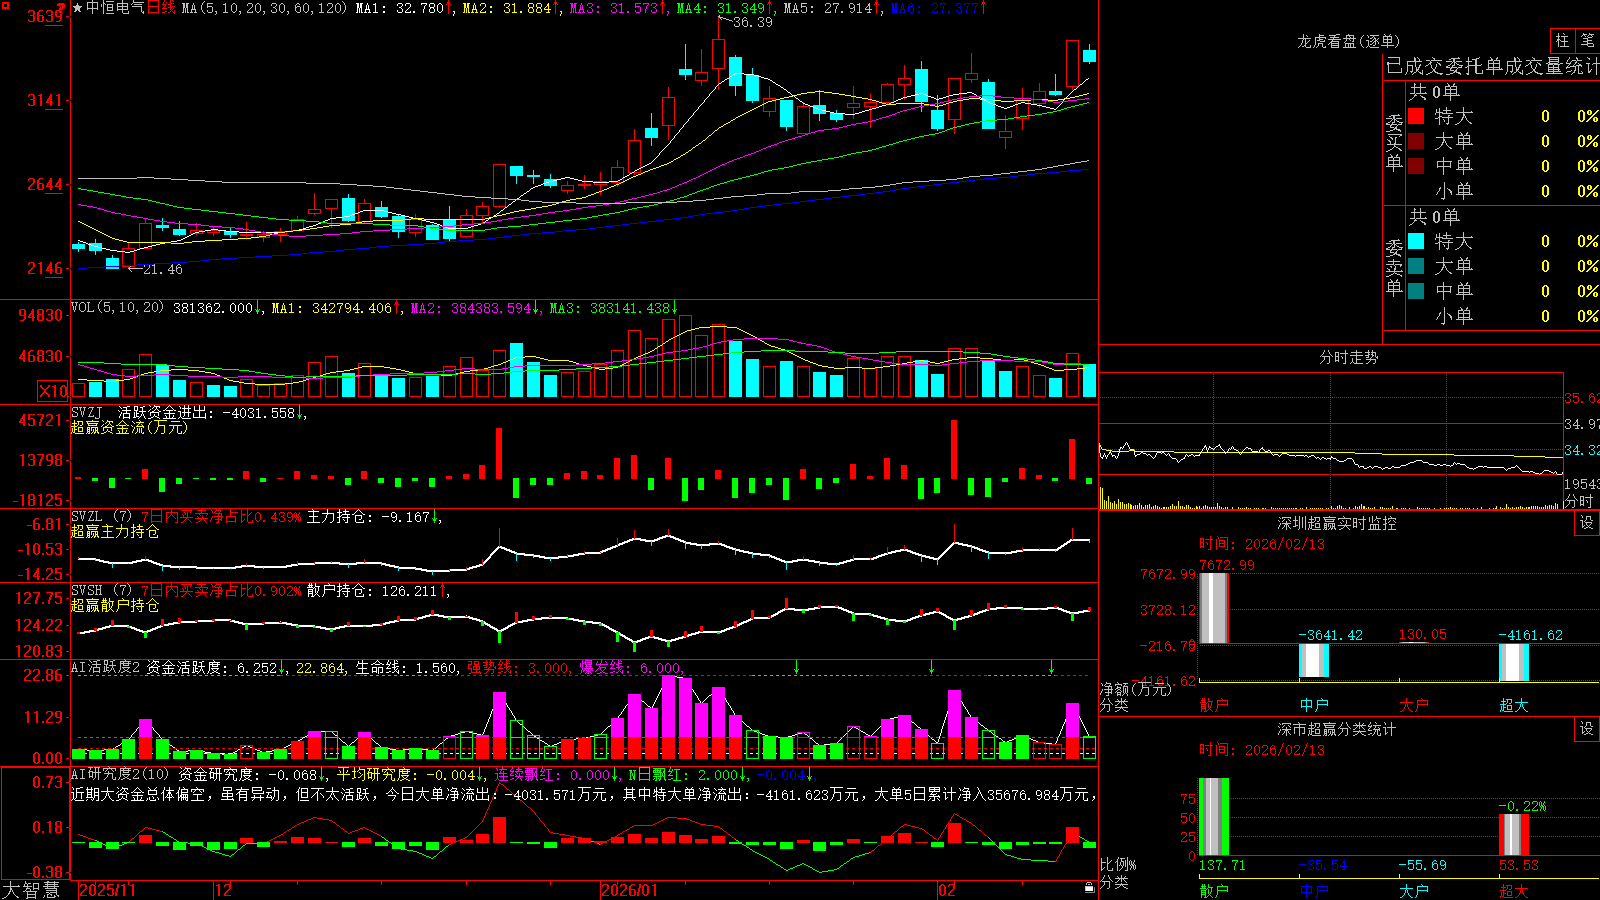The image size is (1600, 900).
Task: Open 设 settings for 深圳超赢实时监控
Action: [x=1587, y=523]
